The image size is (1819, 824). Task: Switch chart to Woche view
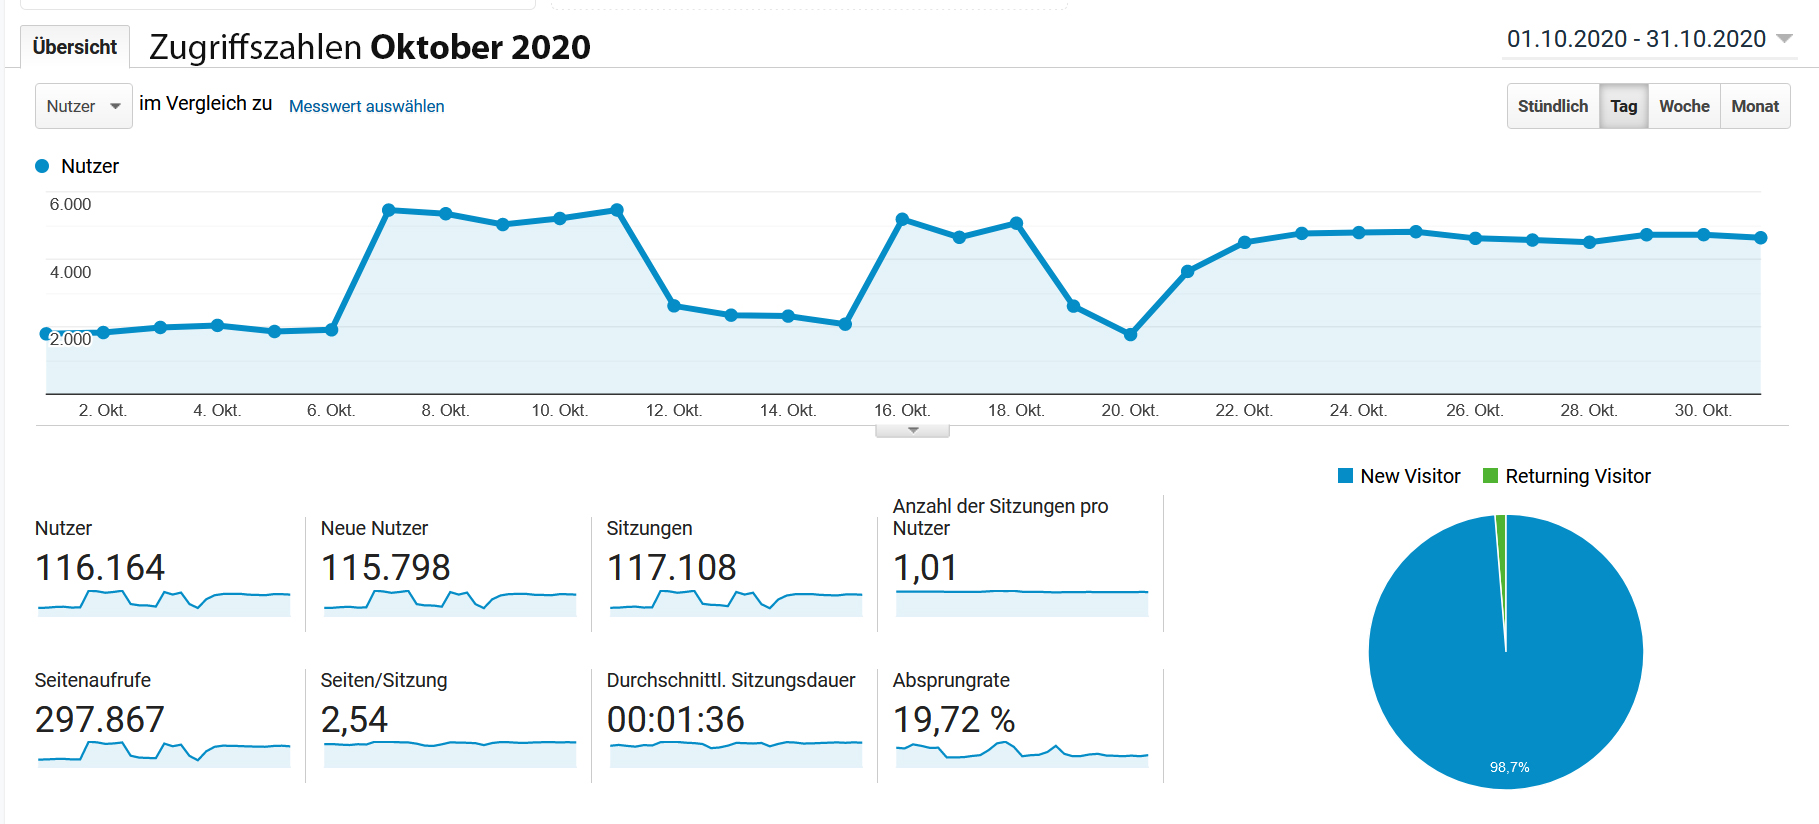tap(1684, 106)
